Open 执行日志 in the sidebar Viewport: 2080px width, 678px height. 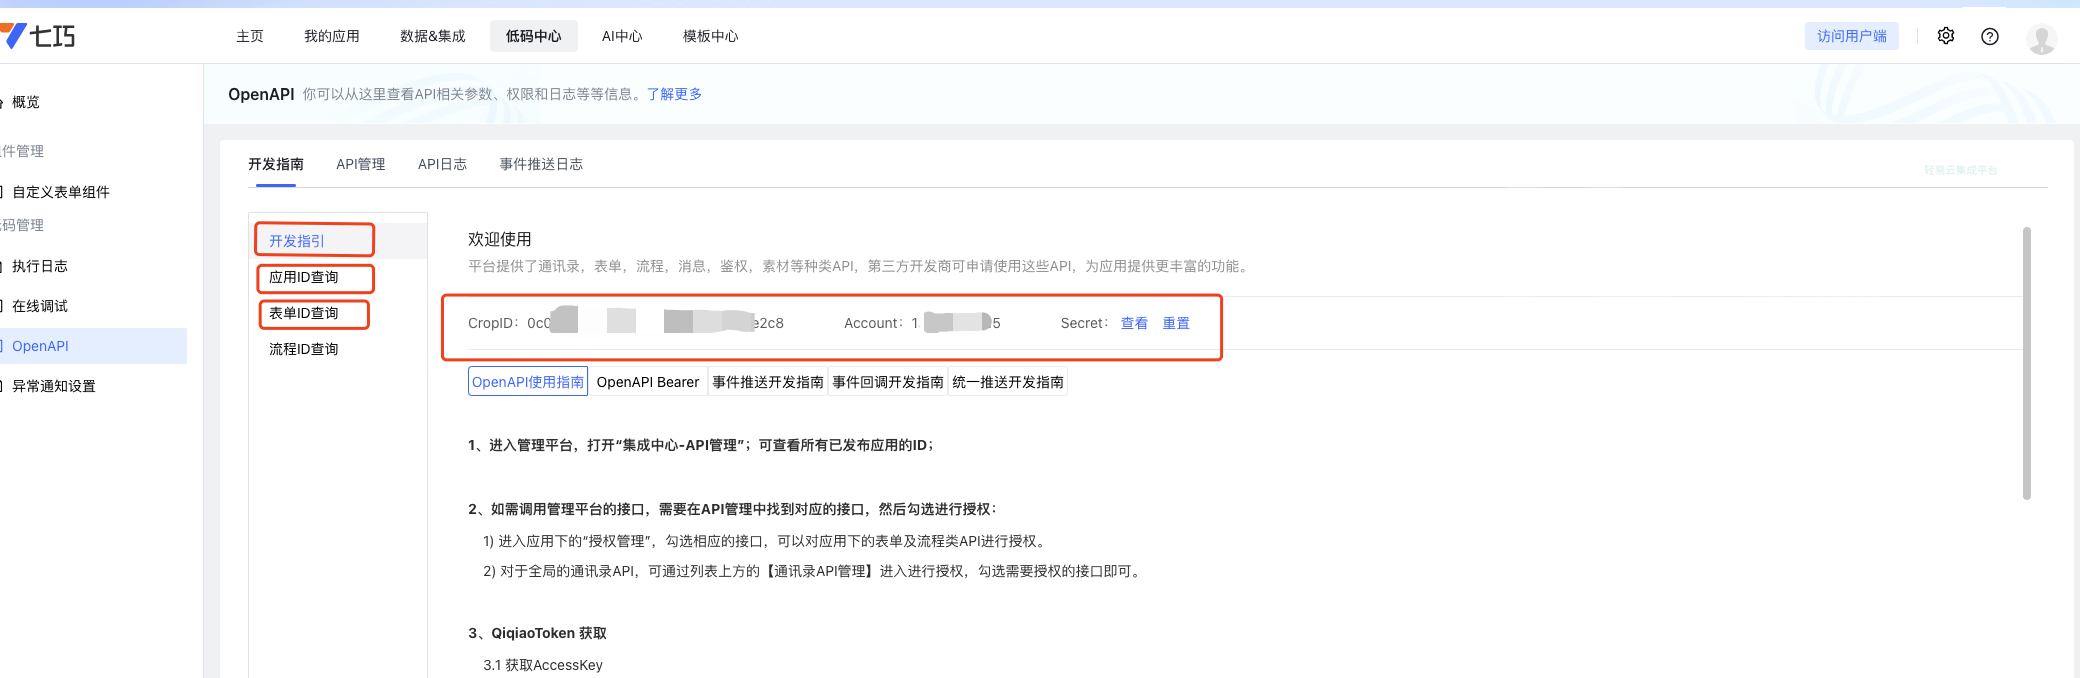point(40,266)
